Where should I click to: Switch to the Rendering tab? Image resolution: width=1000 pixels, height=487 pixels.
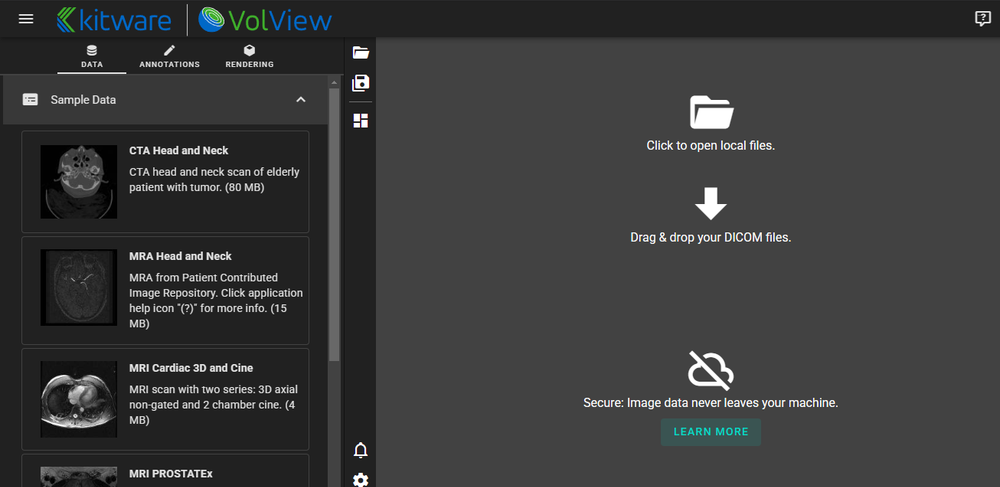(x=249, y=56)
